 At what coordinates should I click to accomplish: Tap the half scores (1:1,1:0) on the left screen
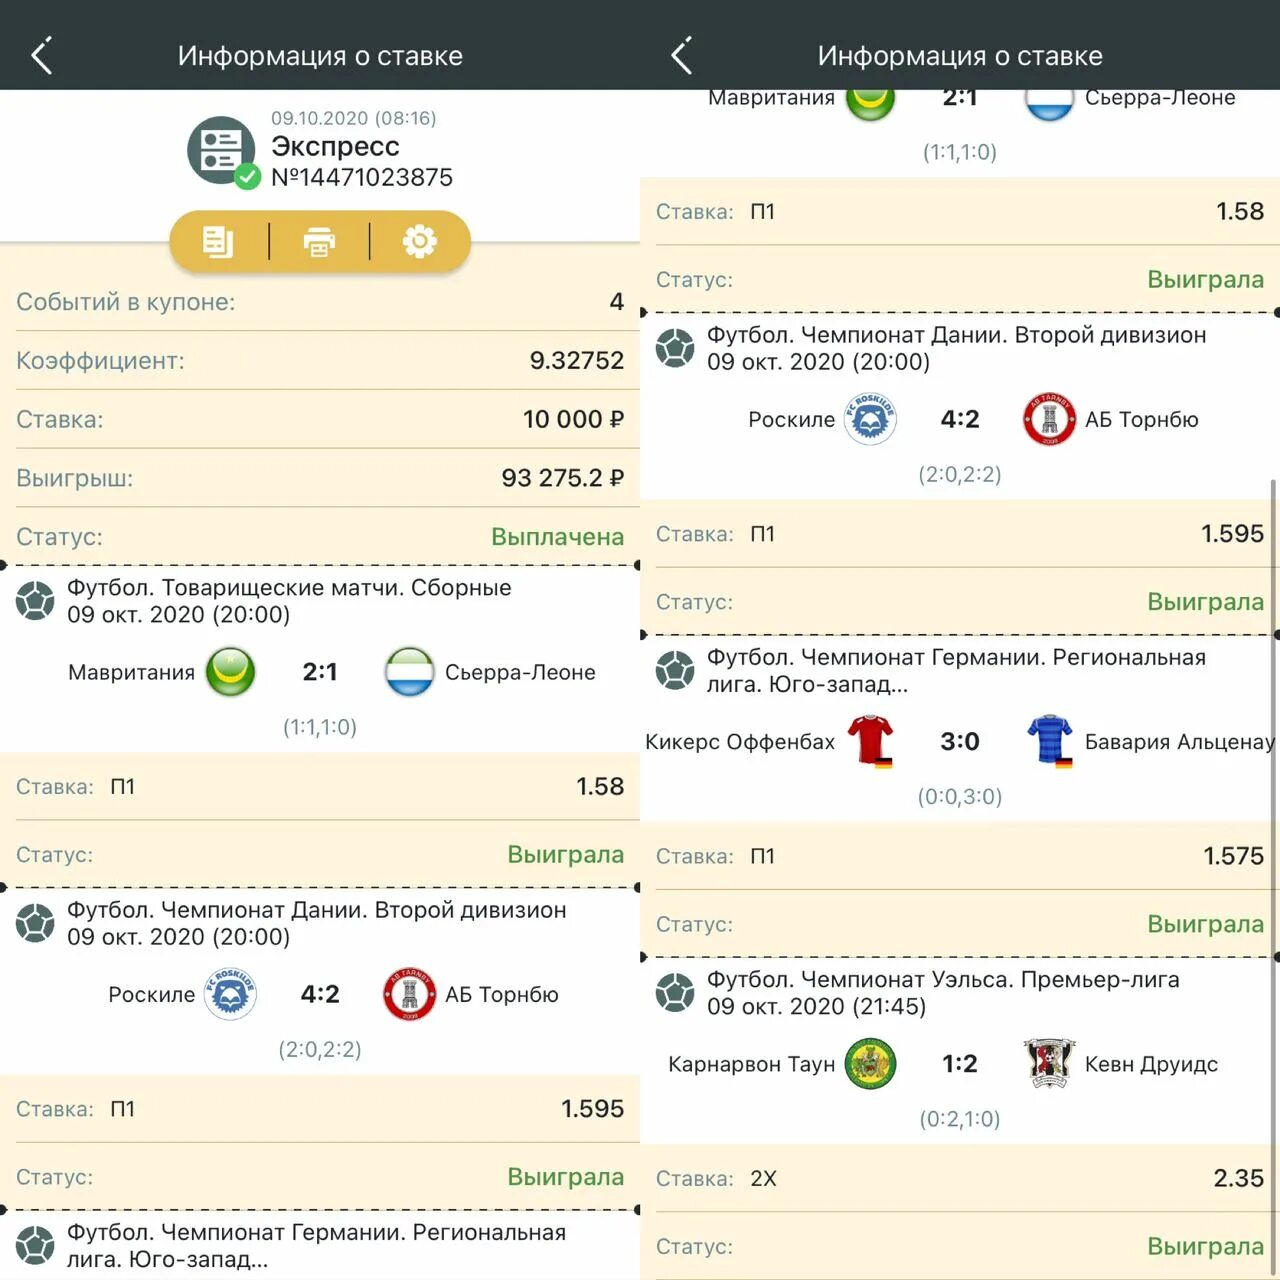click(320, 727)
